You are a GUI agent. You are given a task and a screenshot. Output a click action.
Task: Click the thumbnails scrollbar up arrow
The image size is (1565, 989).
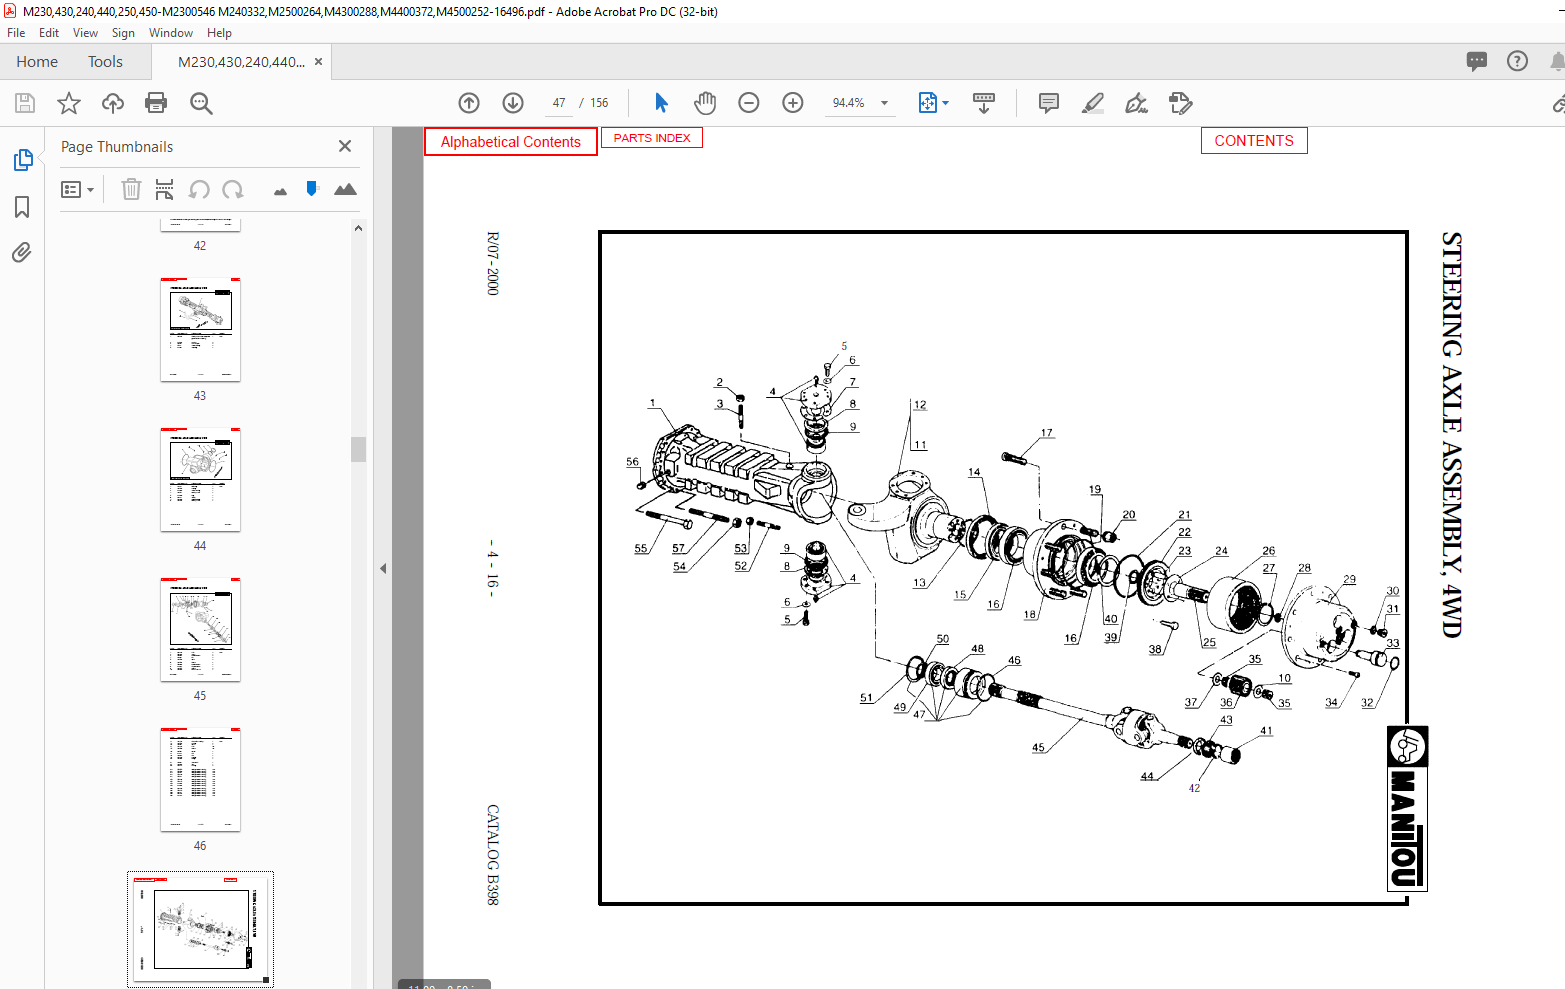(358, 228)
